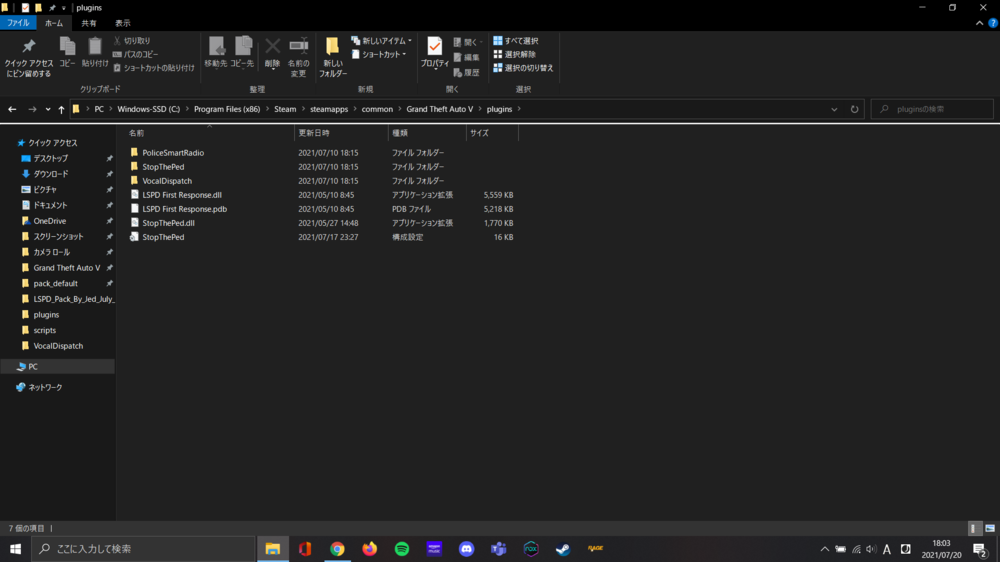Screen dimensions: 1000x562
Task: Collapse the ribbon with chevron
Action: [x=979, y=23]
